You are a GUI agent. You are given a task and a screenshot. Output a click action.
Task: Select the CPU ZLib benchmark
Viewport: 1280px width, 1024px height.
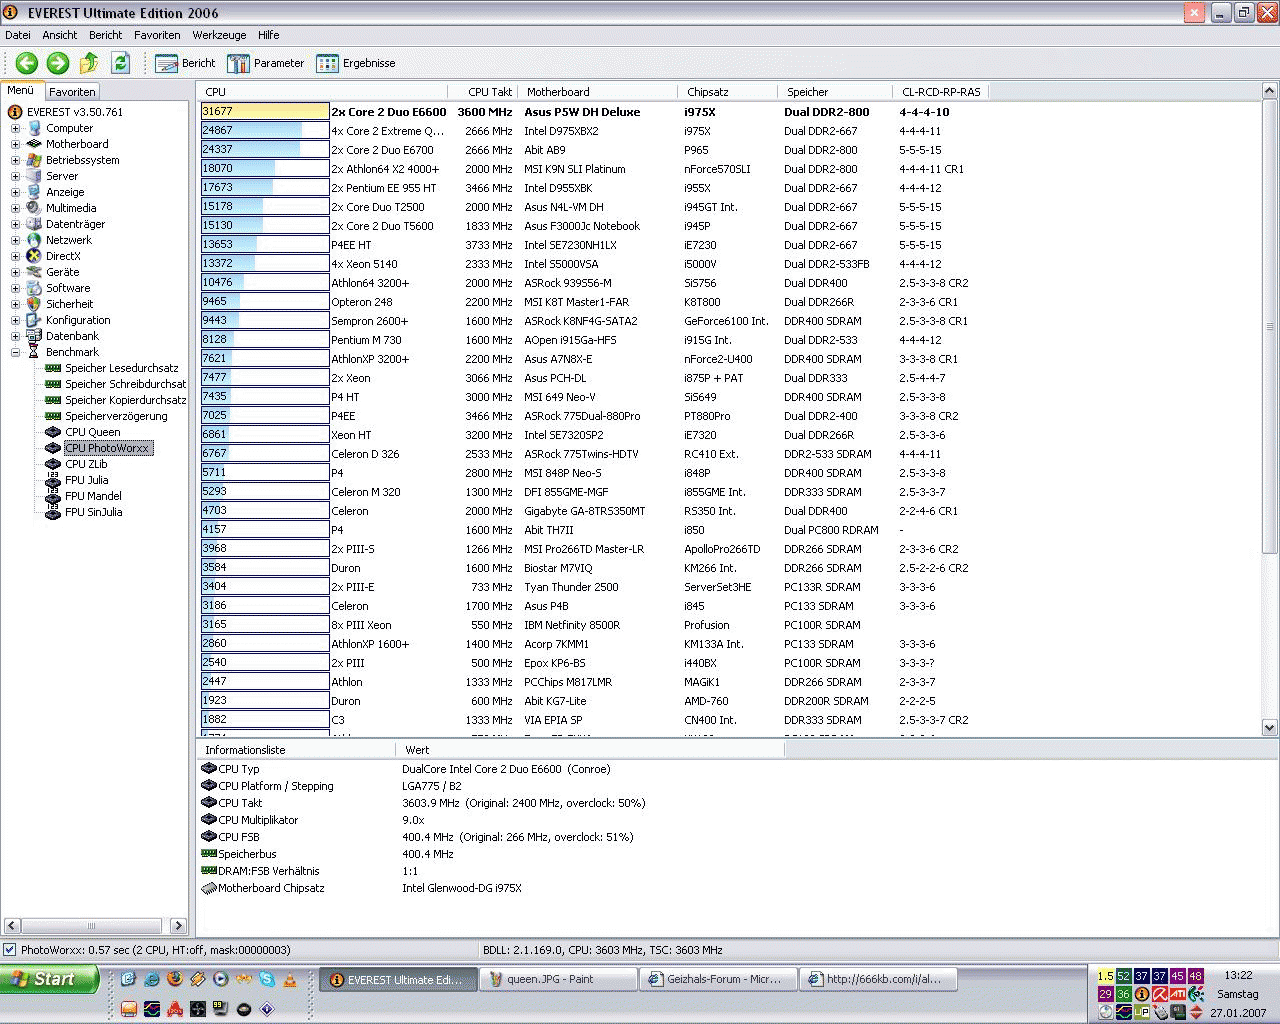[86, 464]
